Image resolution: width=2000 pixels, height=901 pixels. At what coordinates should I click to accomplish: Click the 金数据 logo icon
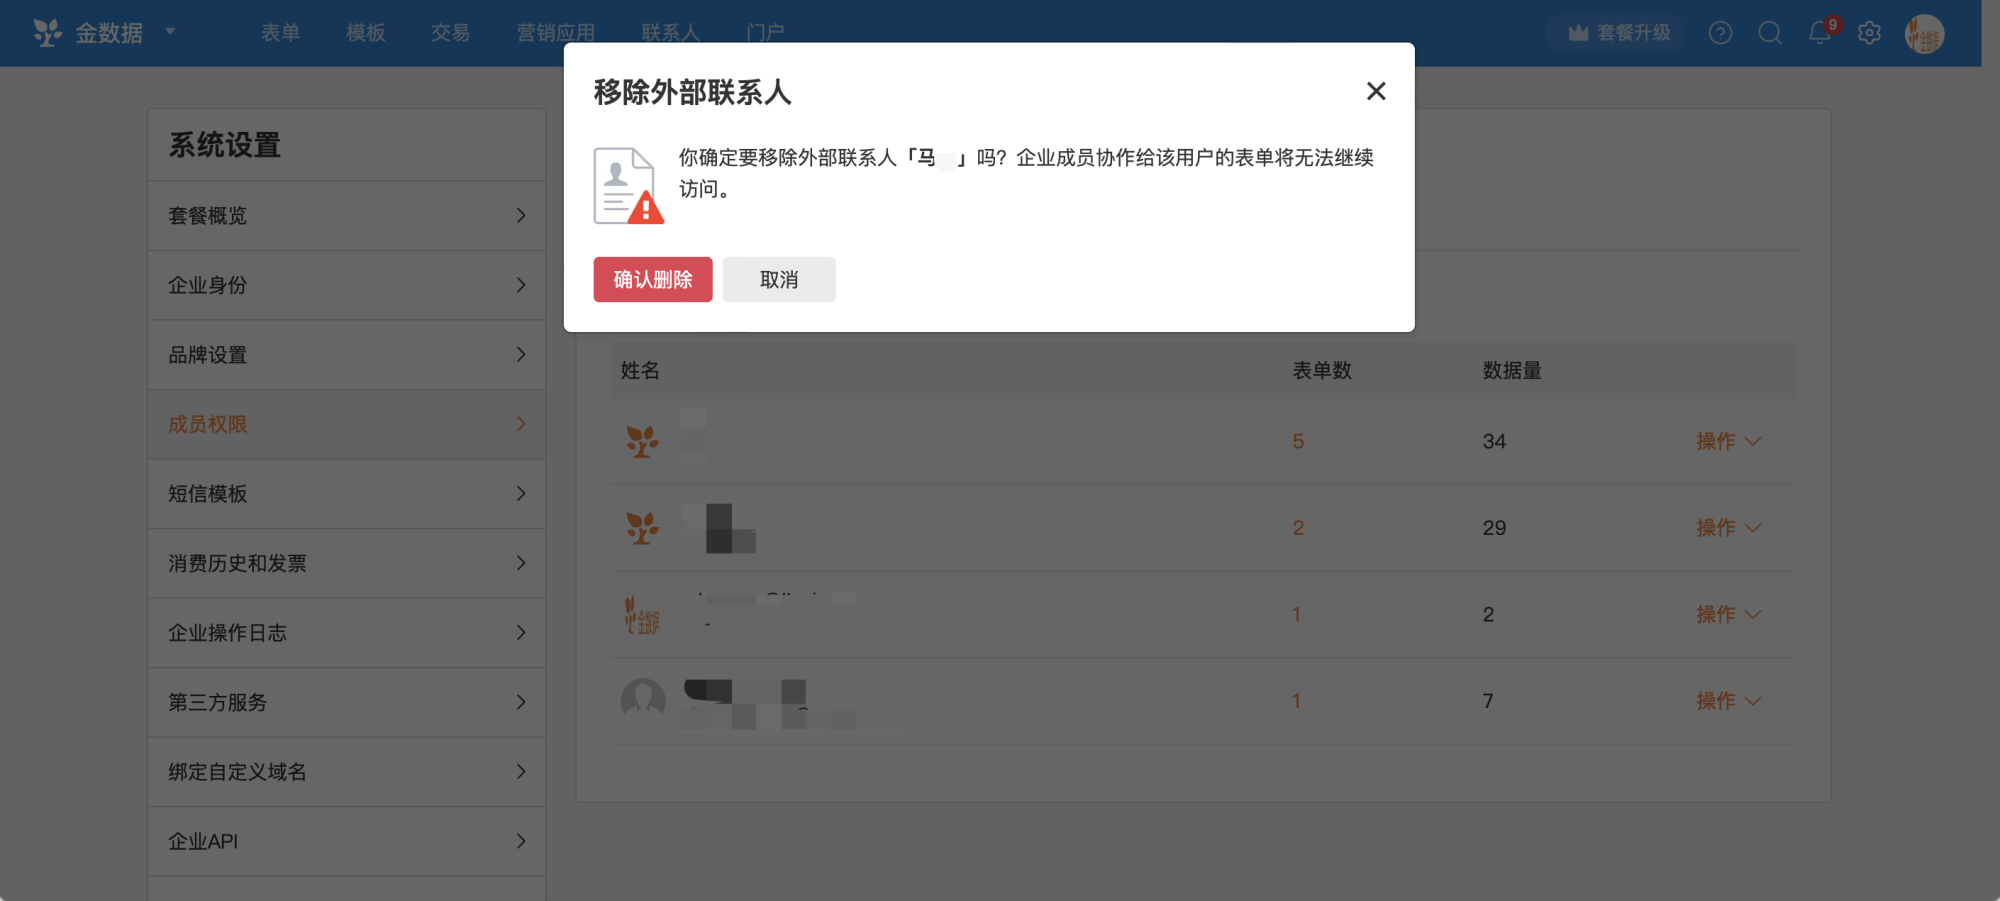47,33
